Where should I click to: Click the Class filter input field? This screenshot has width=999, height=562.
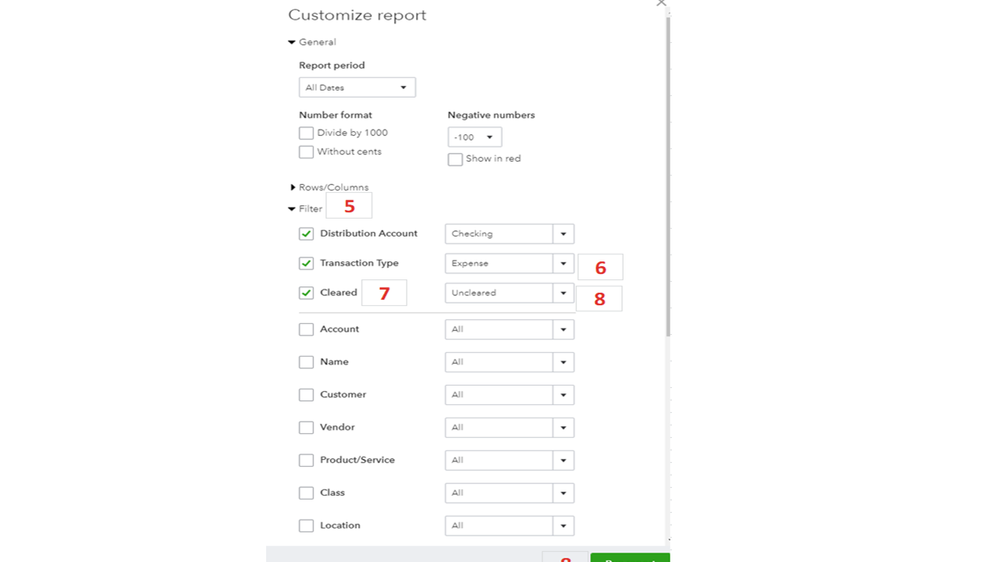[499, 493]
